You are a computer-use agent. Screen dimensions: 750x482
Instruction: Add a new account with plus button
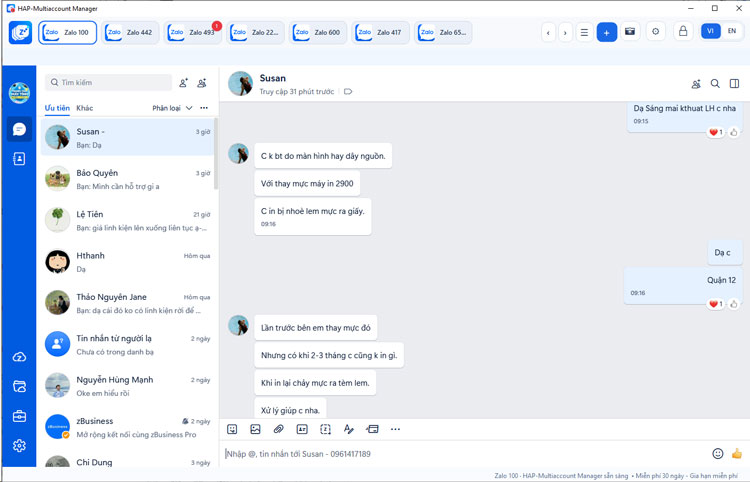(x=607, y=33)
